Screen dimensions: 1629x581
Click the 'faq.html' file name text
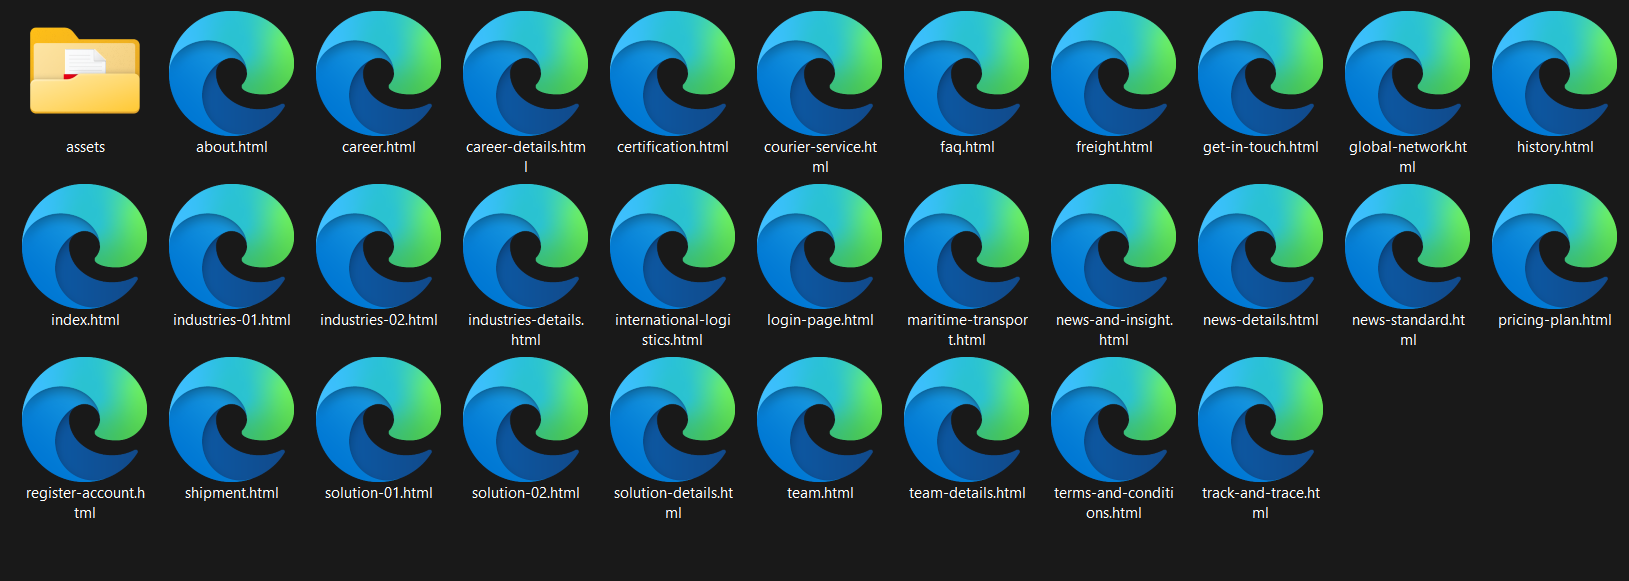coord(967,147)
